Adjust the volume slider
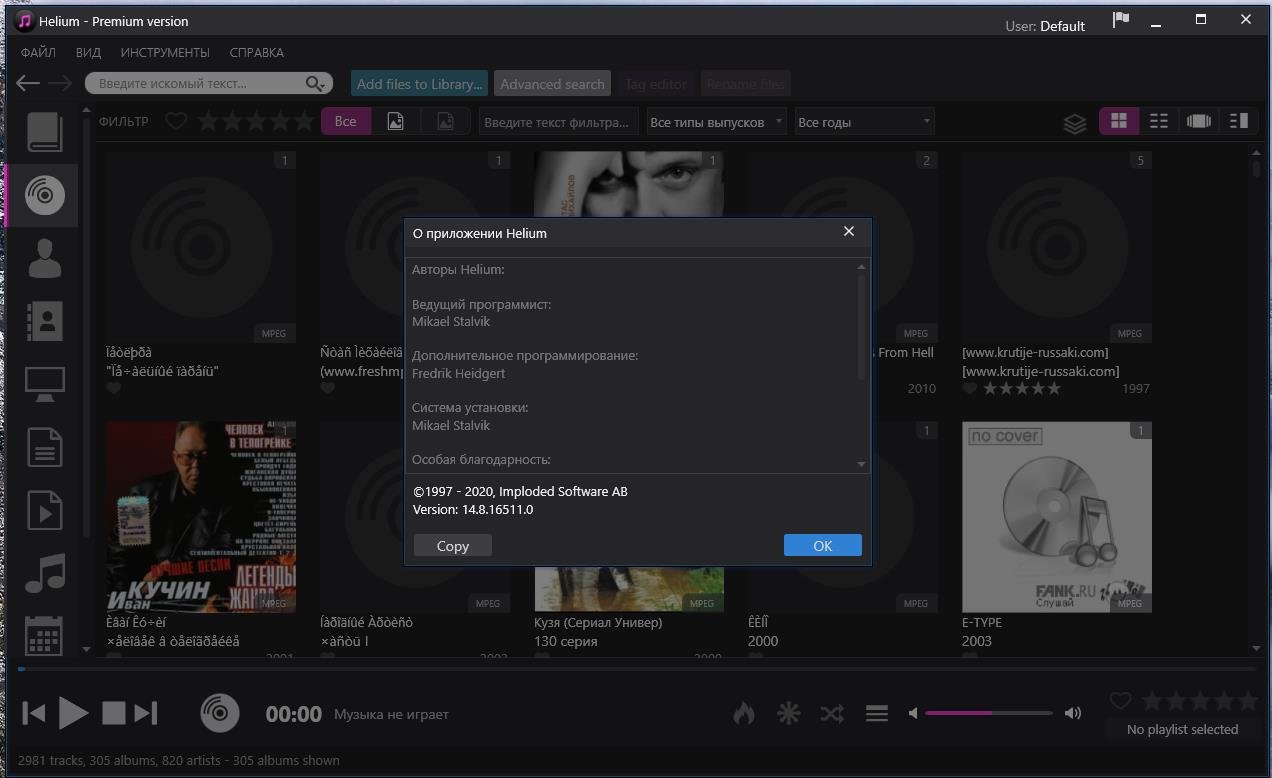 tap(989, 713)
